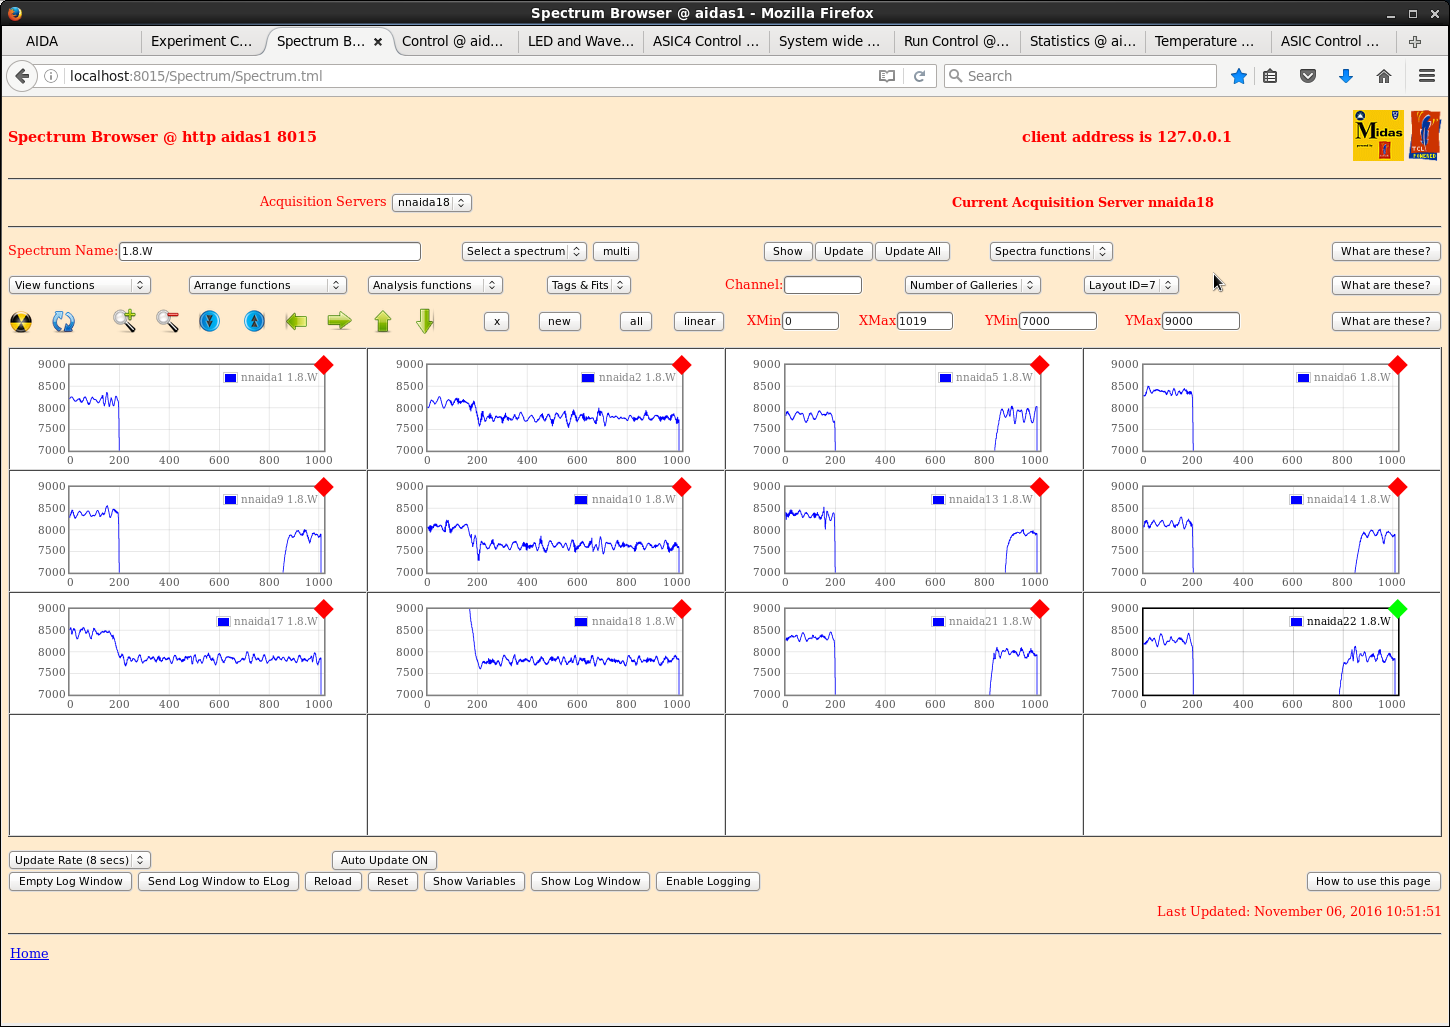Open Acquisition Servers nnaida18 dropdown
This screenshot has height=1027, width=1450.
click(432, 202)
